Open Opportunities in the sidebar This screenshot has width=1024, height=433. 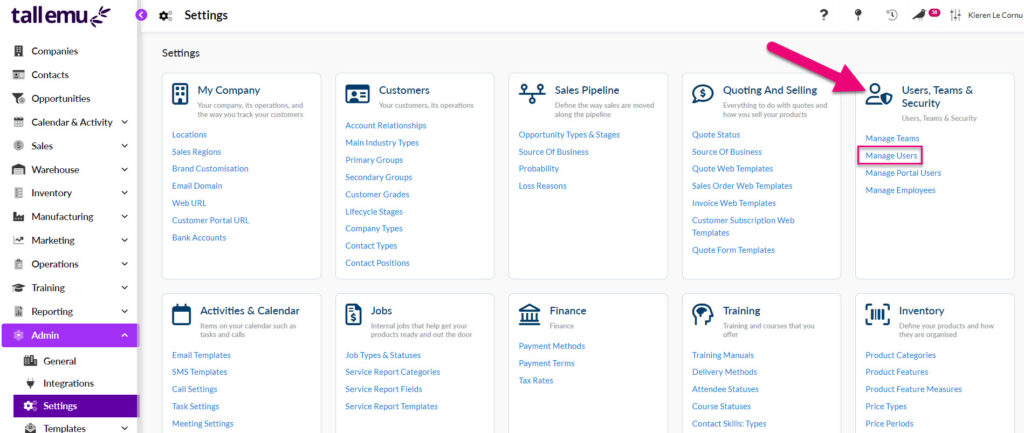click(x=61, y=99)
